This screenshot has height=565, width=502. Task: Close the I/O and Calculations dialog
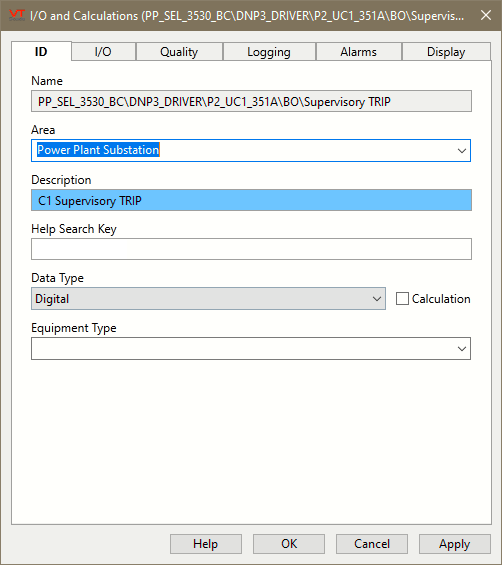pyautogui.click(x=486, y=15)
